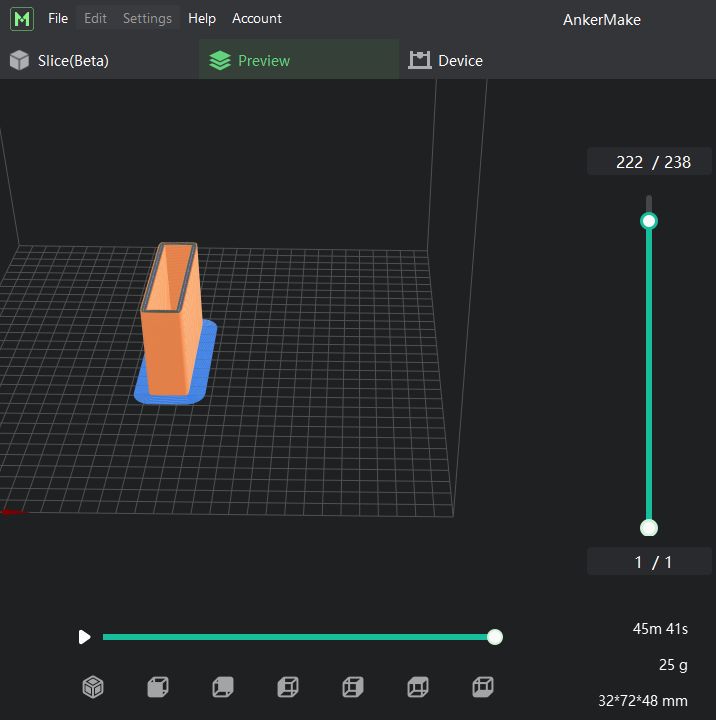
Task: Switch to the Slice(Beta) tab
Action: pyautogui.click(x=60, y=61)
